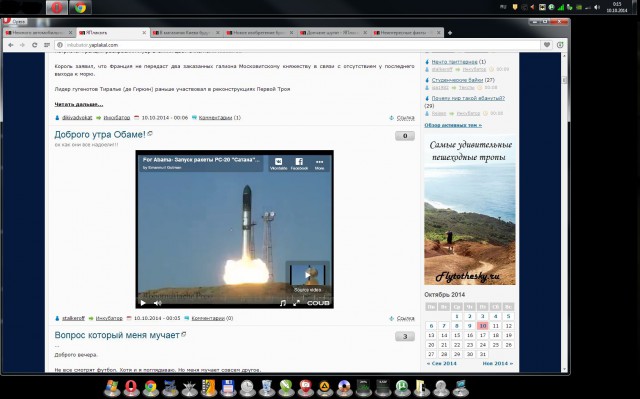Click the floppy disk dock icon
This screenshot has width=640, height=399.
228,388
